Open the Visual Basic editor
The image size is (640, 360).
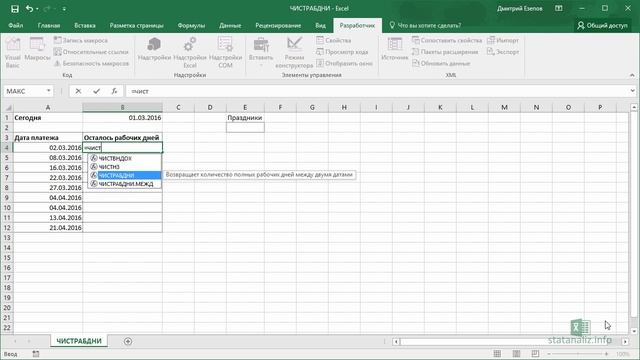tap(13, 52)
